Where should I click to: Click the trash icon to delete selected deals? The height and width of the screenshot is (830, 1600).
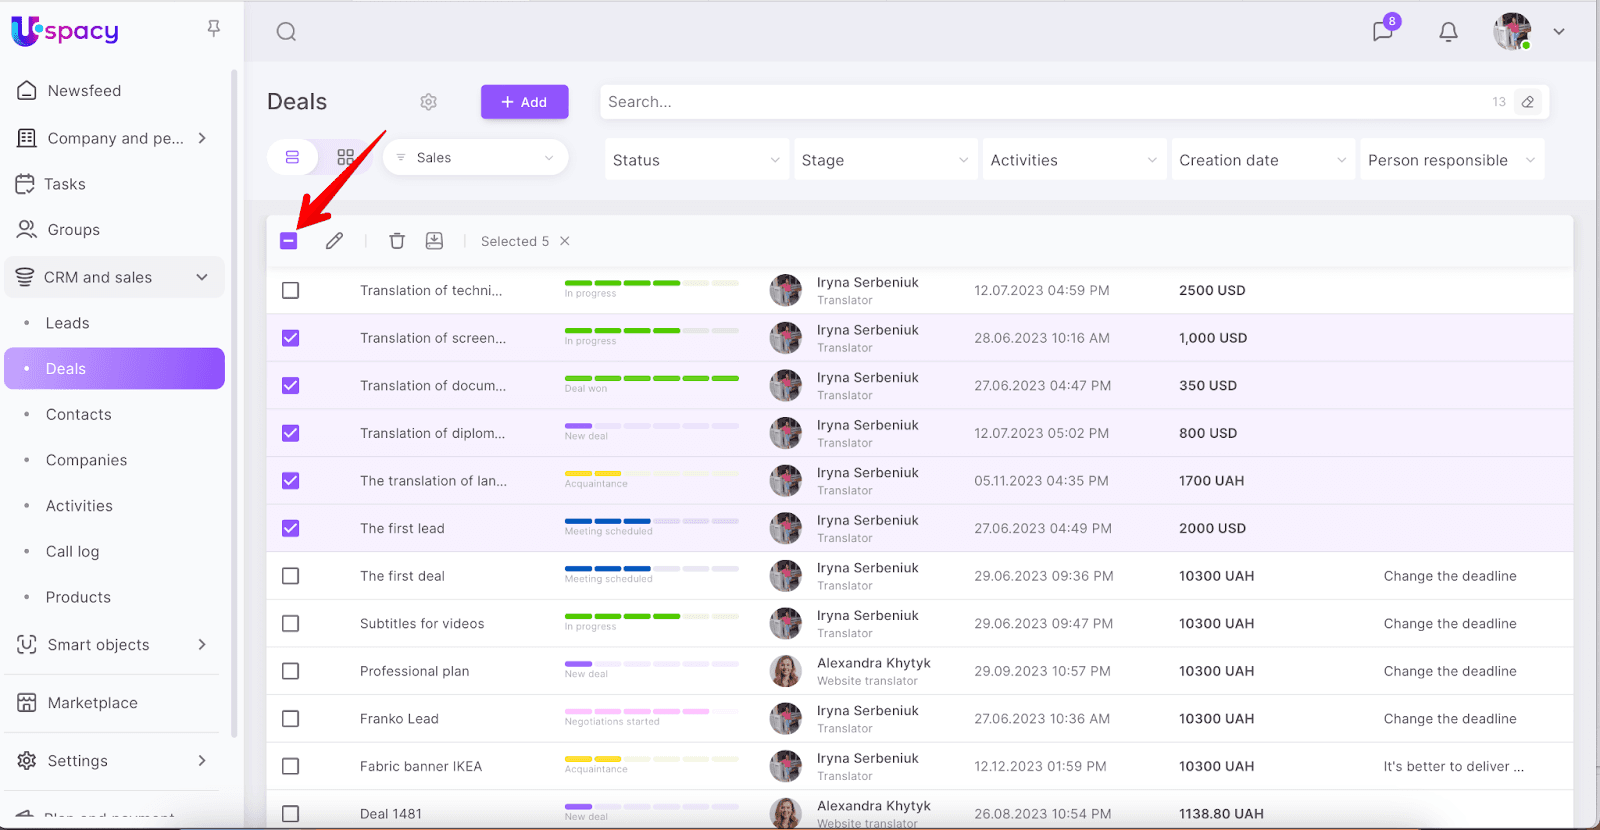point(397,241)
